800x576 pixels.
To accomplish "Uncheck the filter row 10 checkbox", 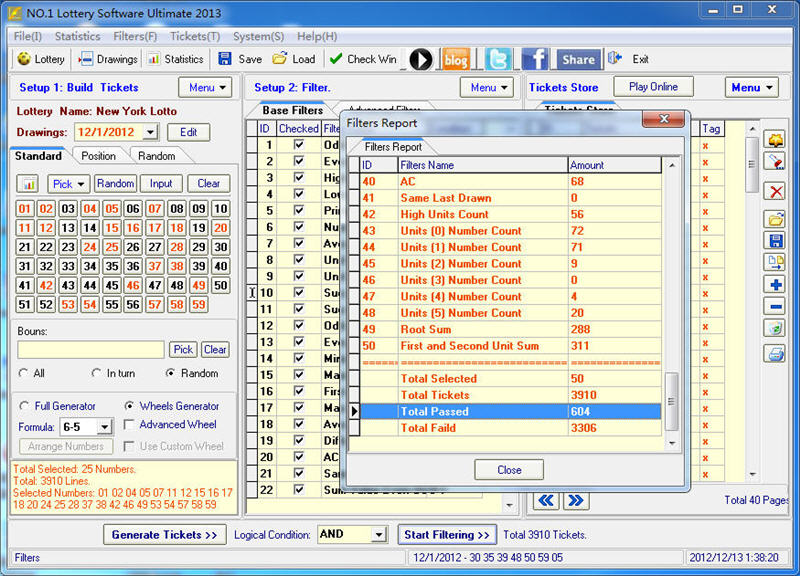I will coord(299,292).
